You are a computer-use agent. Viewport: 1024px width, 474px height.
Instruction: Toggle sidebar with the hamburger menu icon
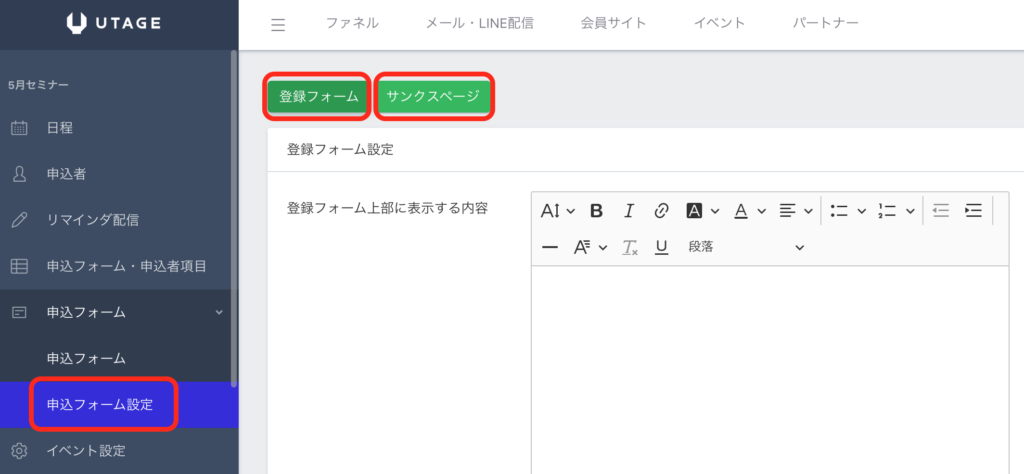[x=278, y=25]
